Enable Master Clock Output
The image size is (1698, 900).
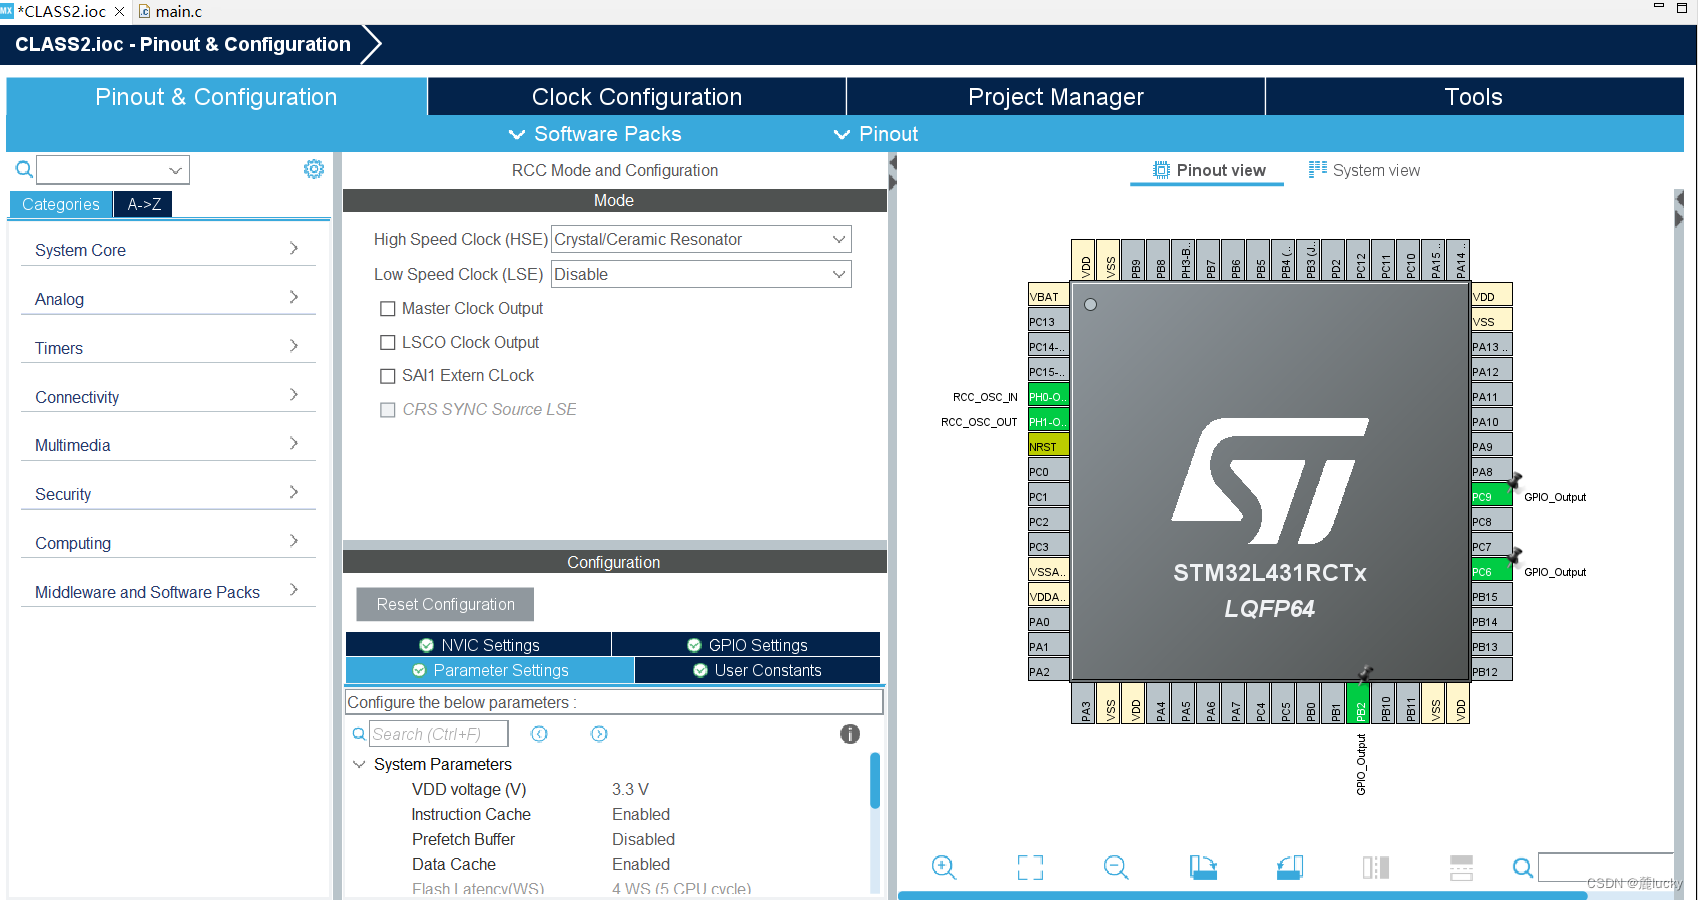coord(388,308)
